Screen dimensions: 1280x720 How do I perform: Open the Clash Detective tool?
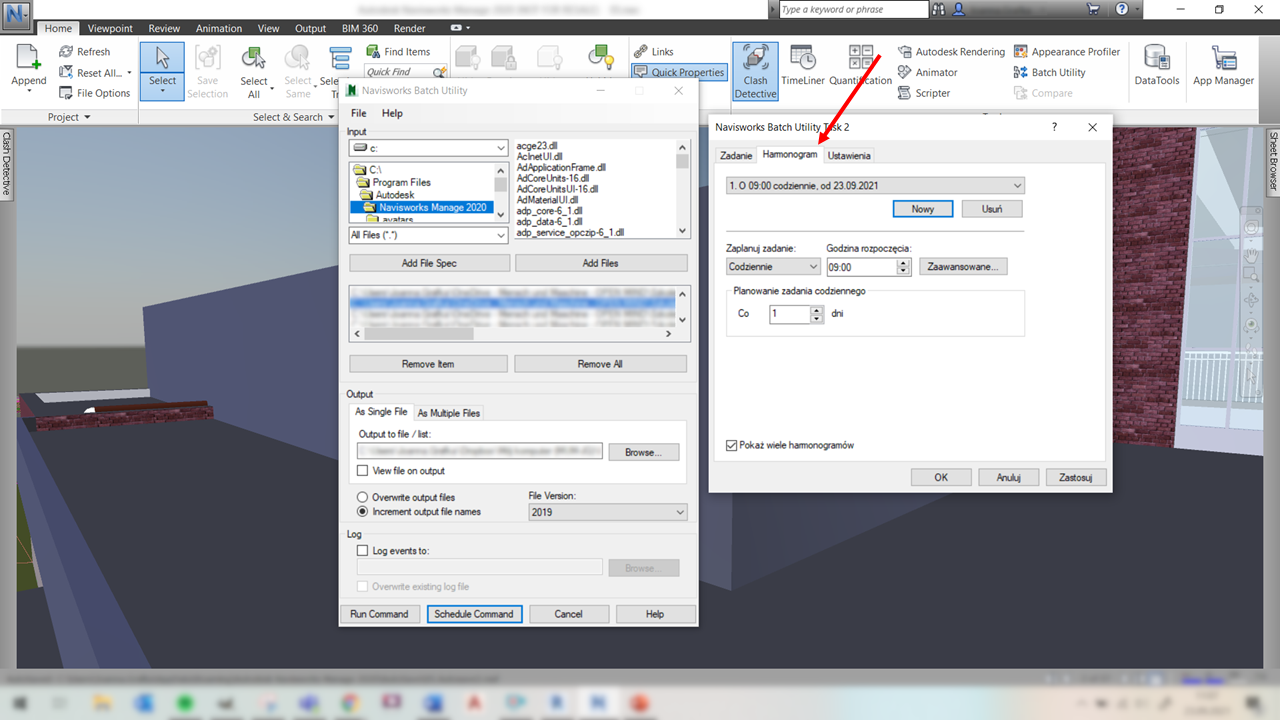point(755,70)
